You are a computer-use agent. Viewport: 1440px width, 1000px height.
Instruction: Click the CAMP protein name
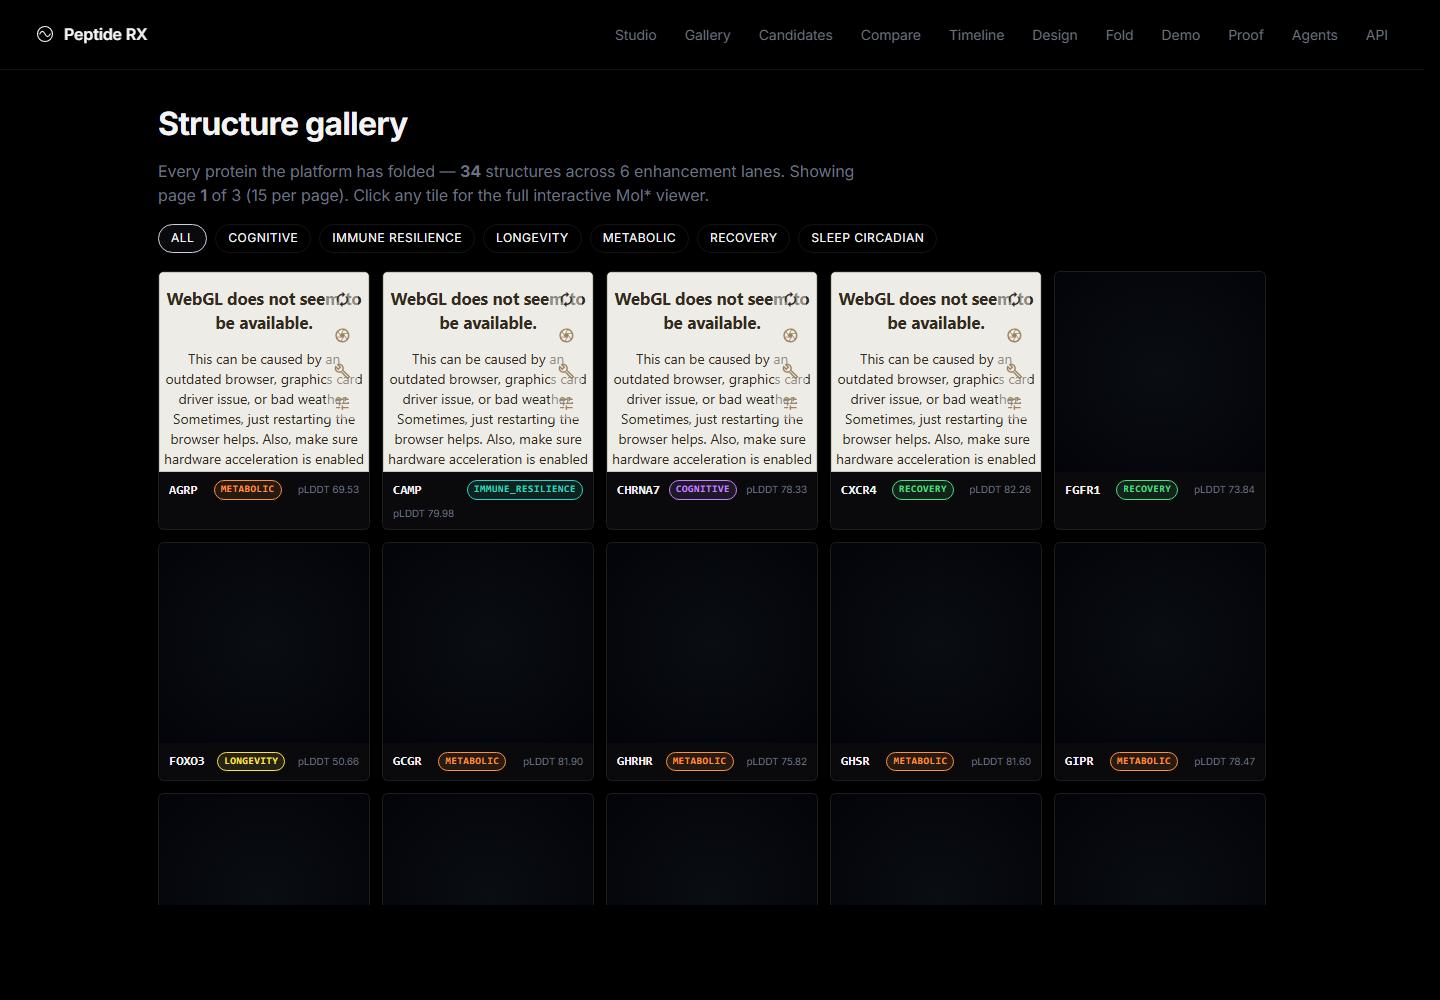[407, 490]
